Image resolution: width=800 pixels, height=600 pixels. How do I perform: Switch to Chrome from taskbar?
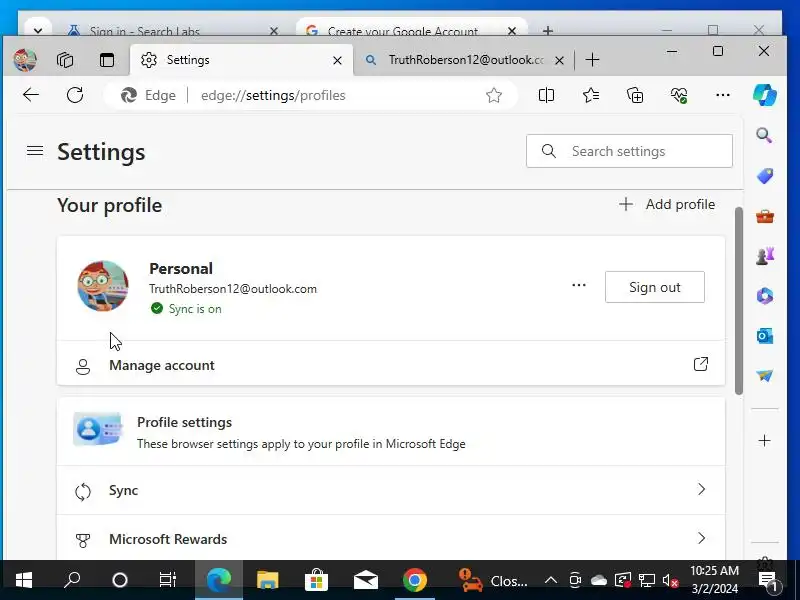tap(414, 580)
